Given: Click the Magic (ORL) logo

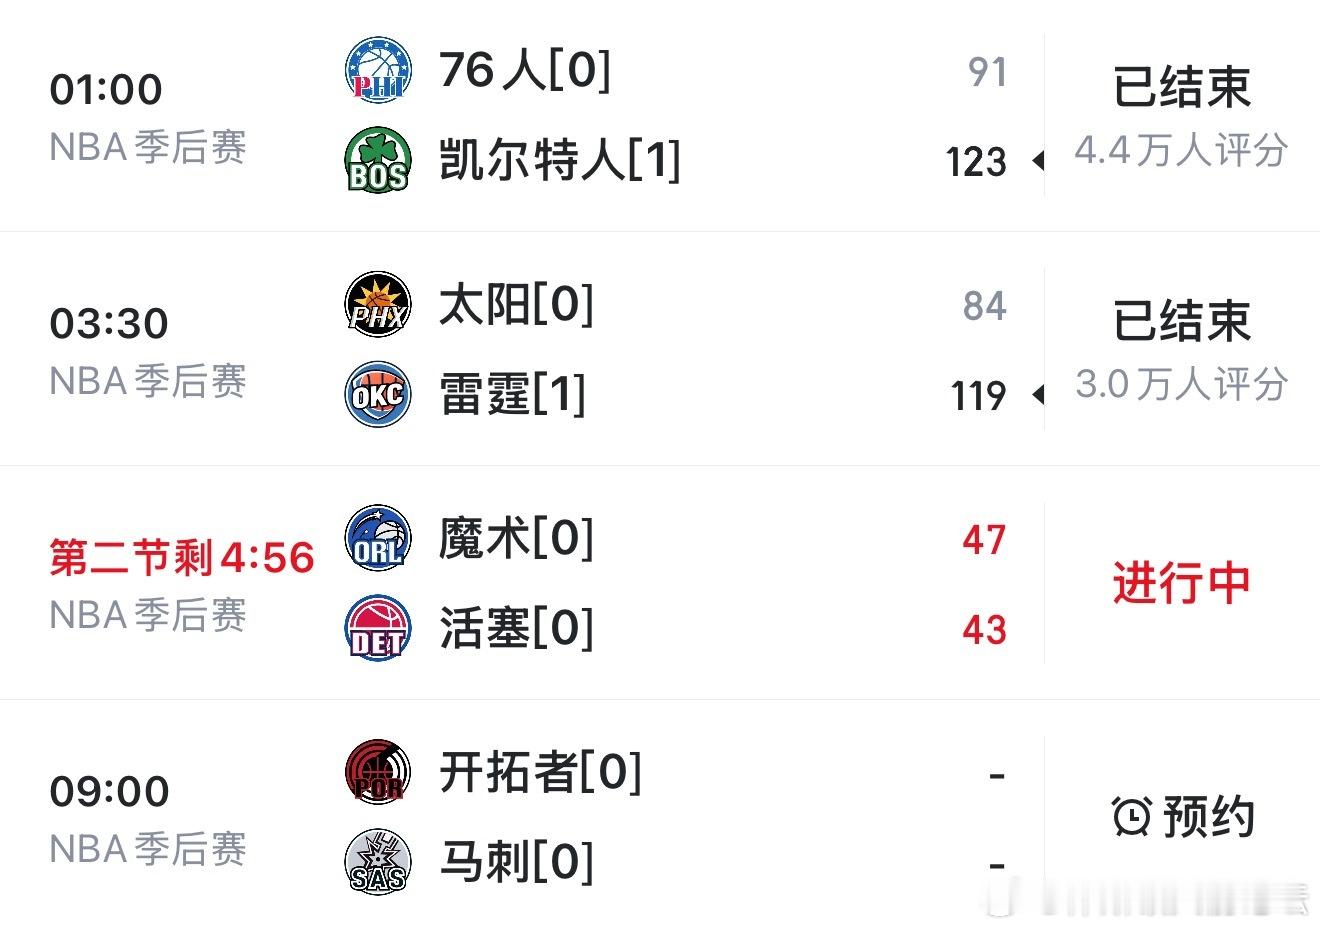Looking at the screenshot, I should point(378,539).
